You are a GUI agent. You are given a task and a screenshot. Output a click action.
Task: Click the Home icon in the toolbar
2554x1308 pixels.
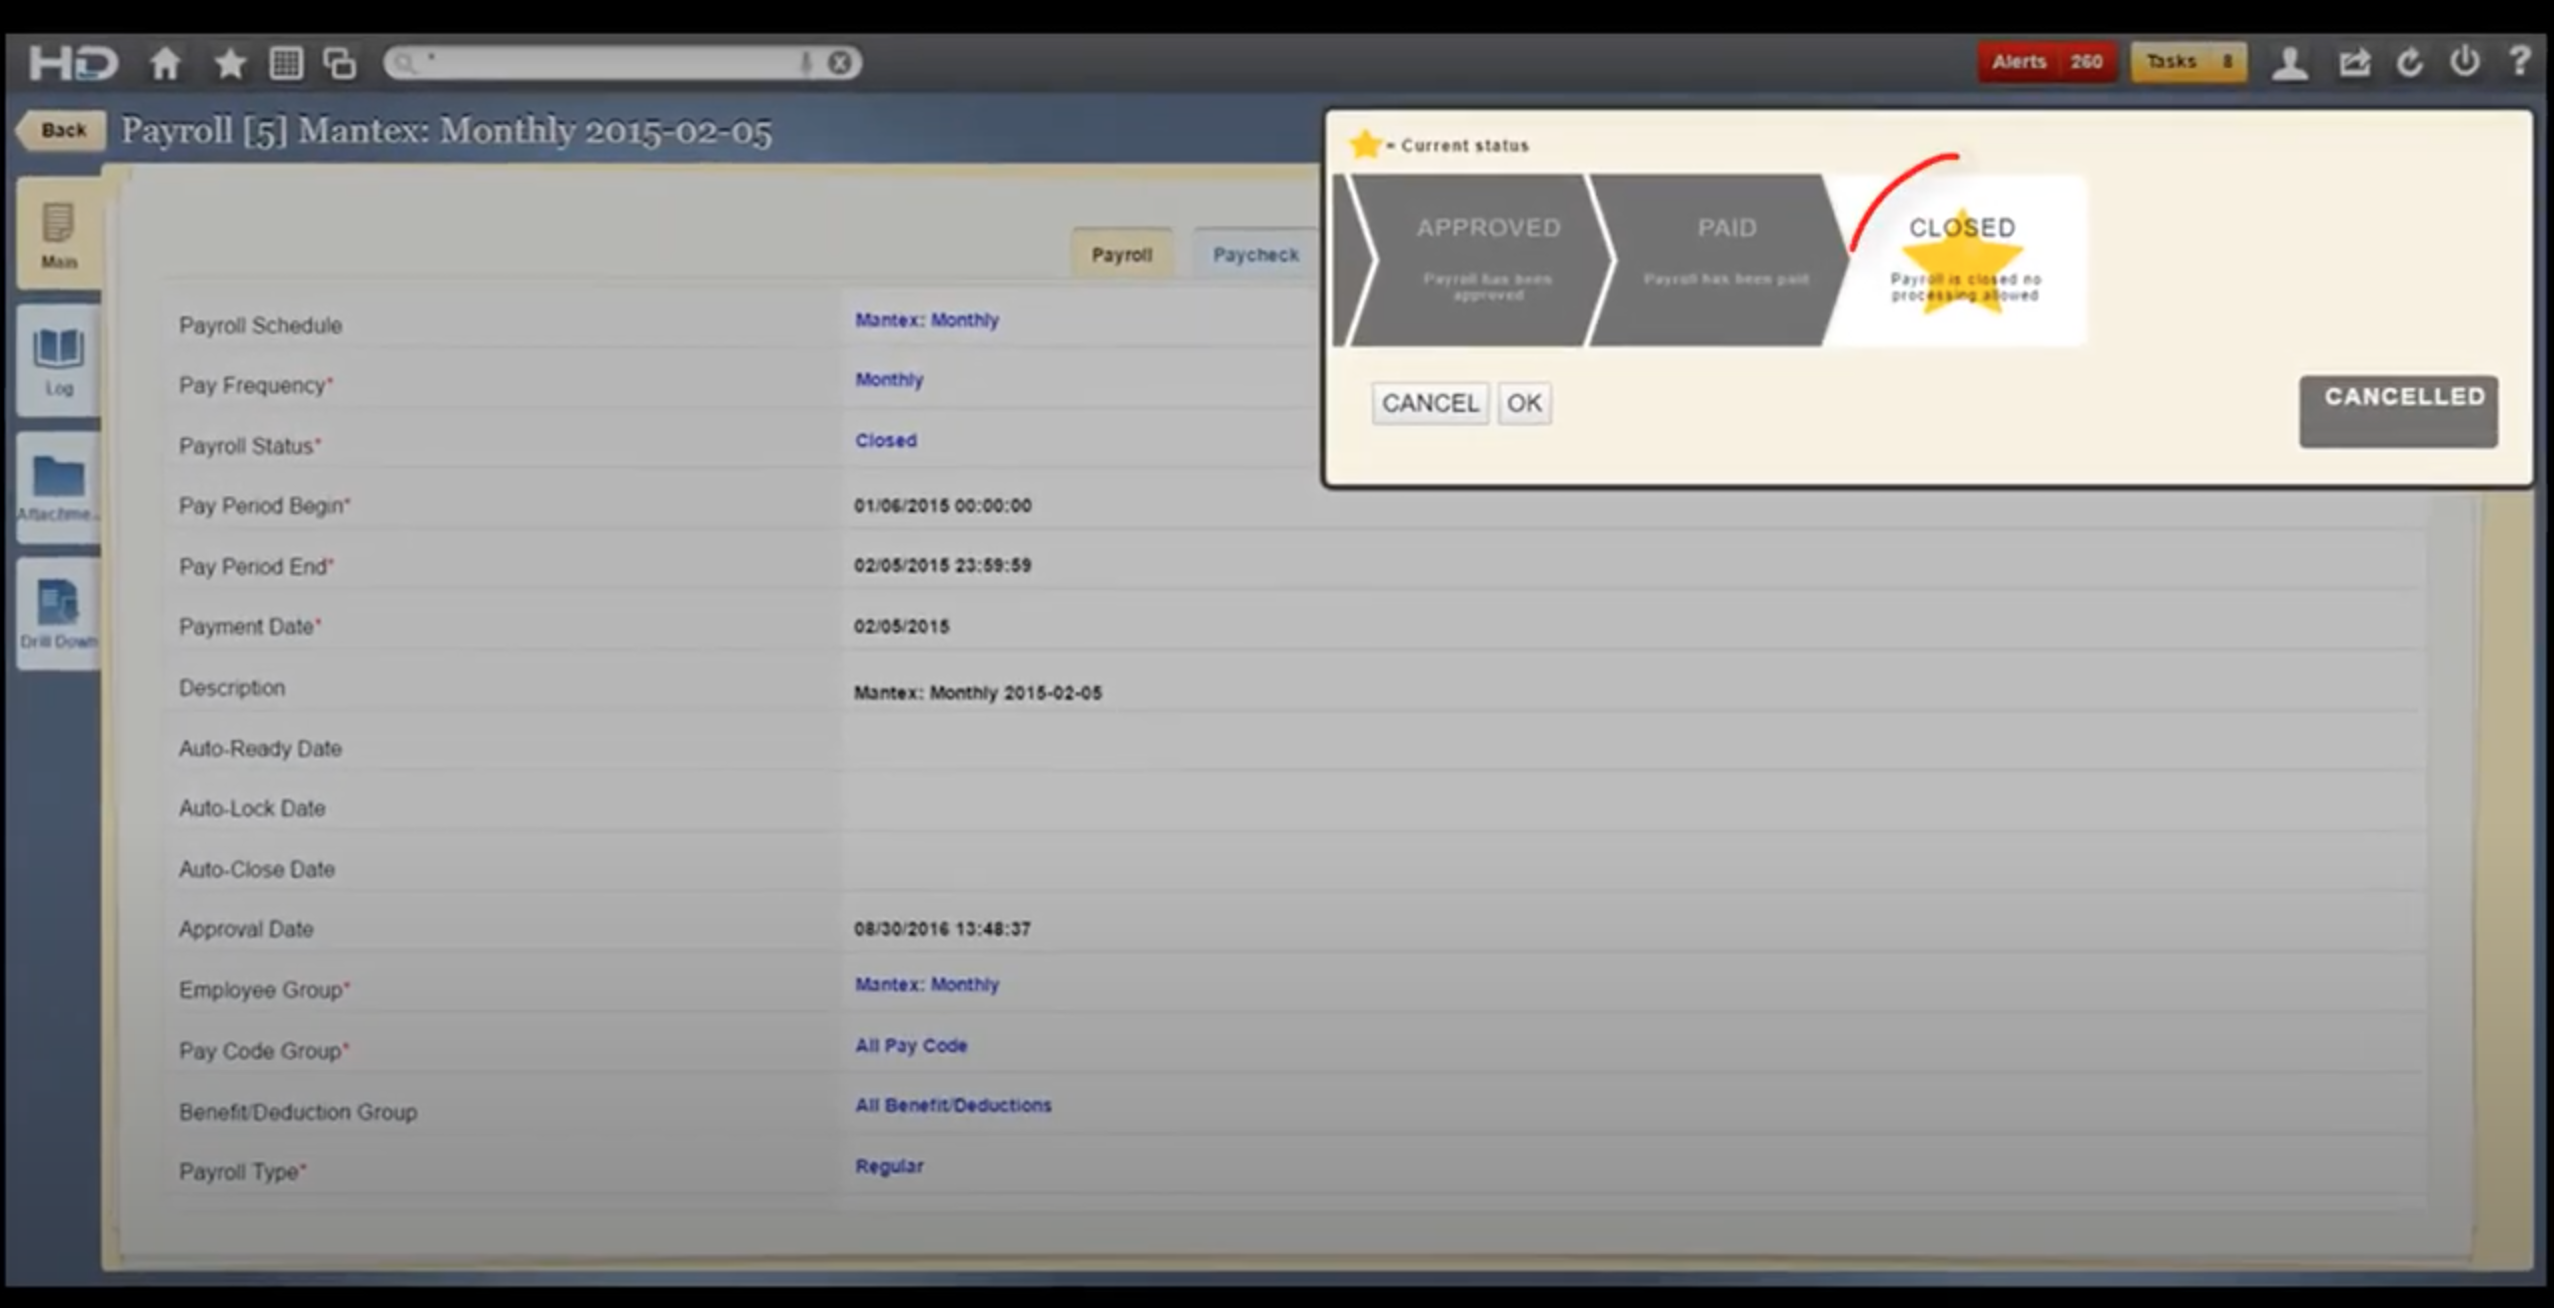(x=165, y=62)
